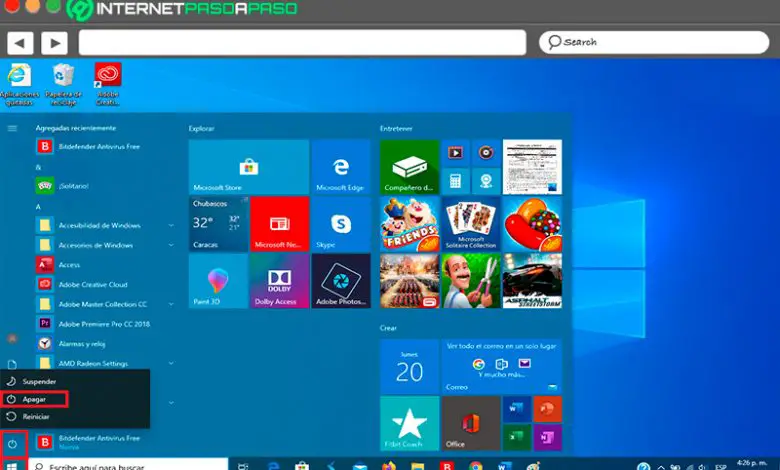Open the Gardenscapes game tile

471,281
